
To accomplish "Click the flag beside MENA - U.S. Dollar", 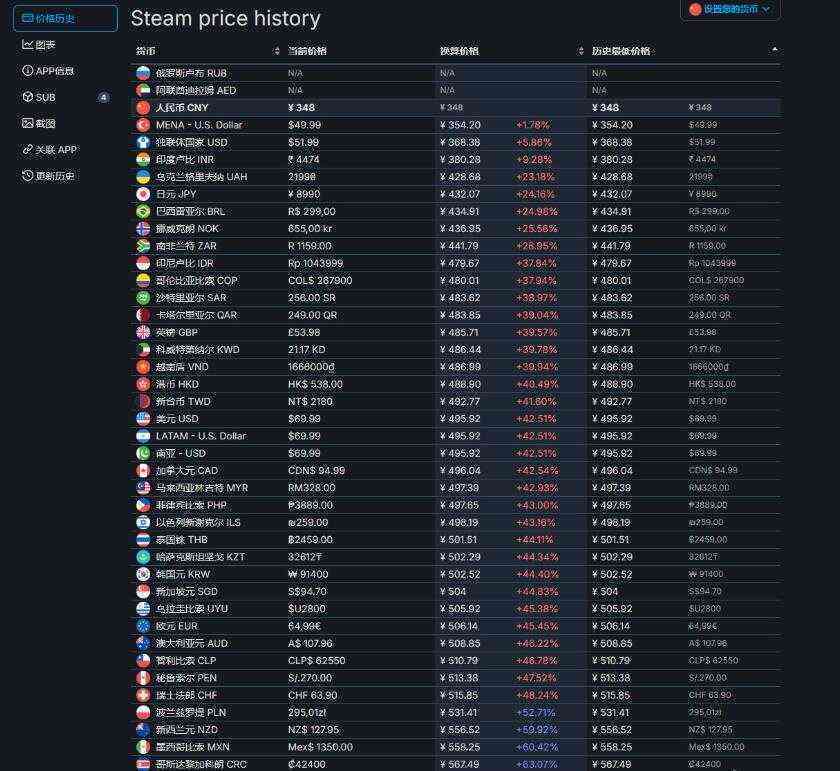I will tap(143, 125).
